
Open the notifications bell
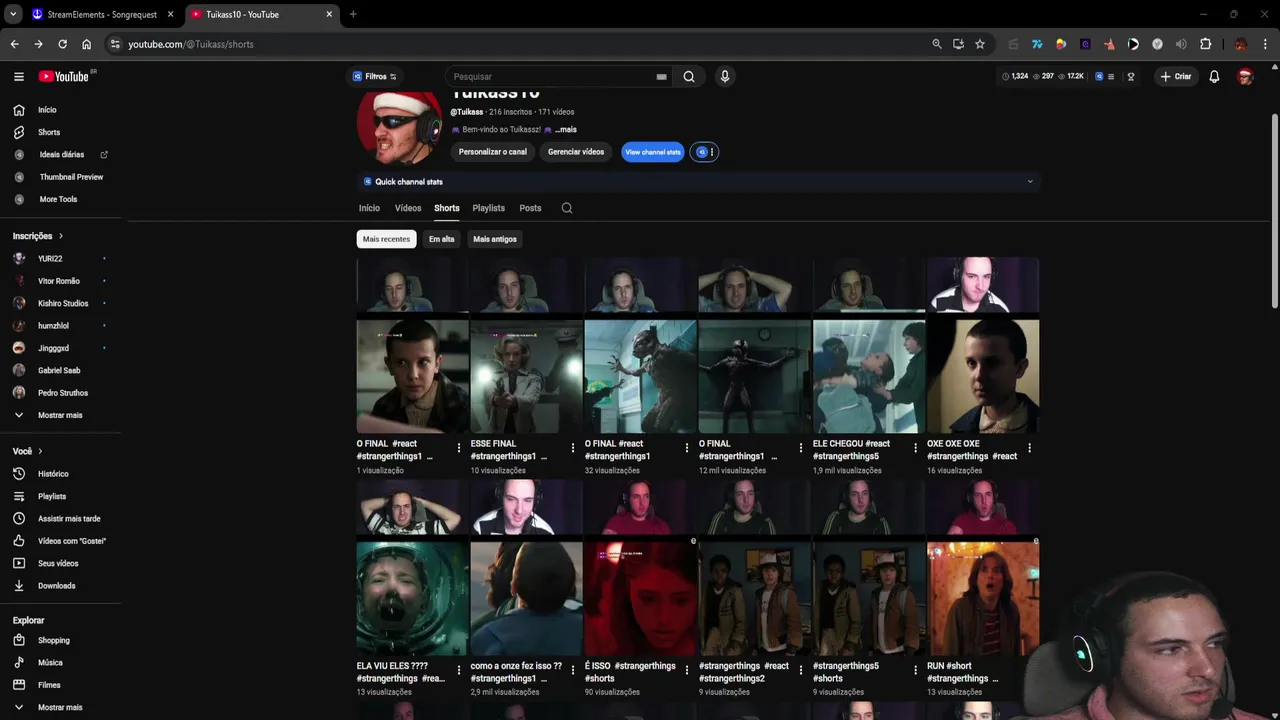click(x=1214, y=76)
